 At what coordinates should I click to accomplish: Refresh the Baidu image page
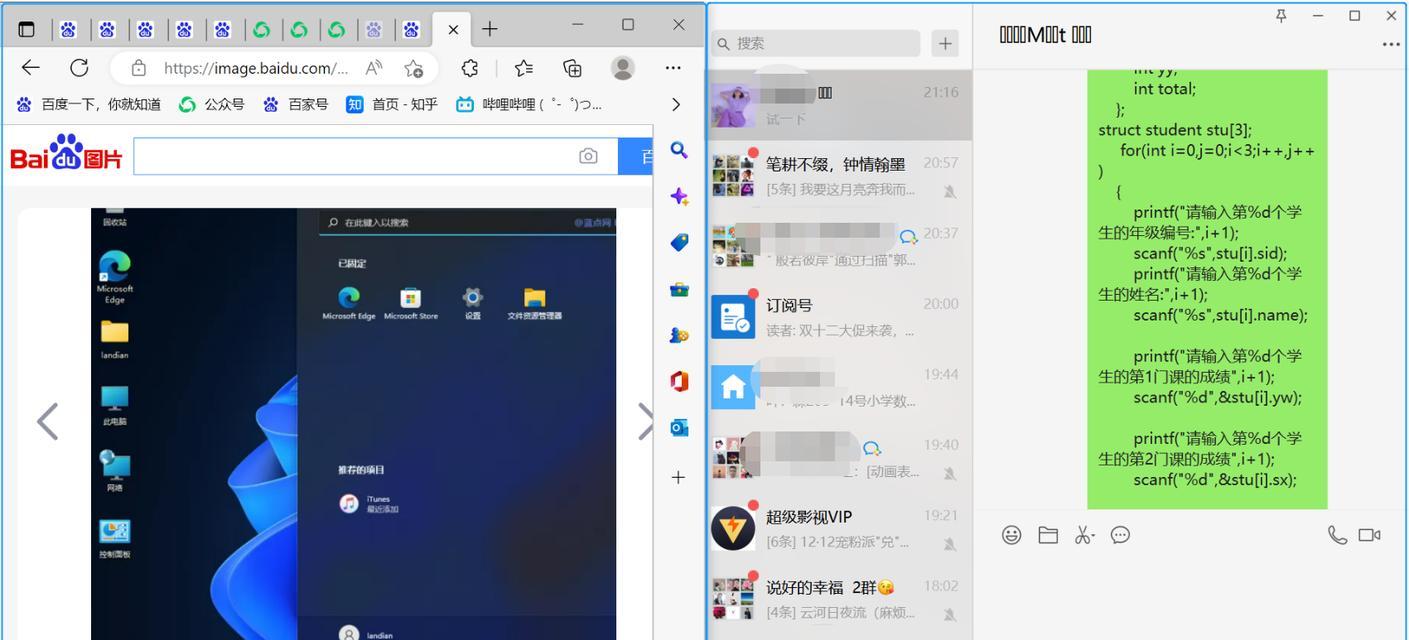coord(79,68)
